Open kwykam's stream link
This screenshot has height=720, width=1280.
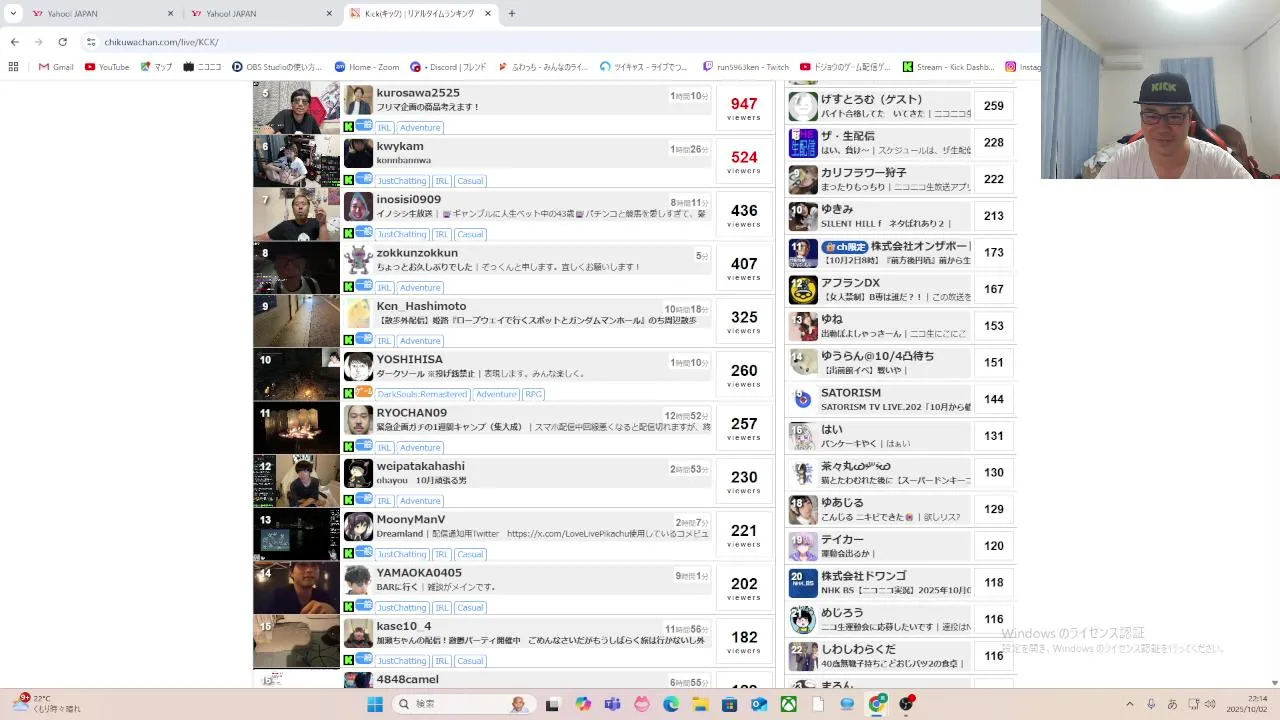400,146
